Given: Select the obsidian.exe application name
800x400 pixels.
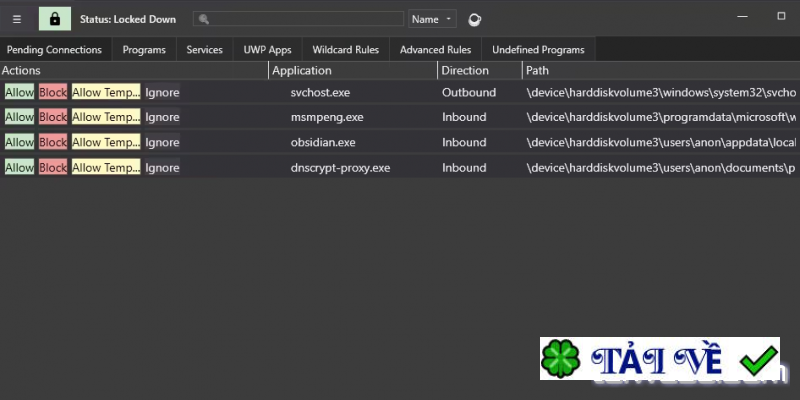Looking at the screenshot, I should click(323, 142).
